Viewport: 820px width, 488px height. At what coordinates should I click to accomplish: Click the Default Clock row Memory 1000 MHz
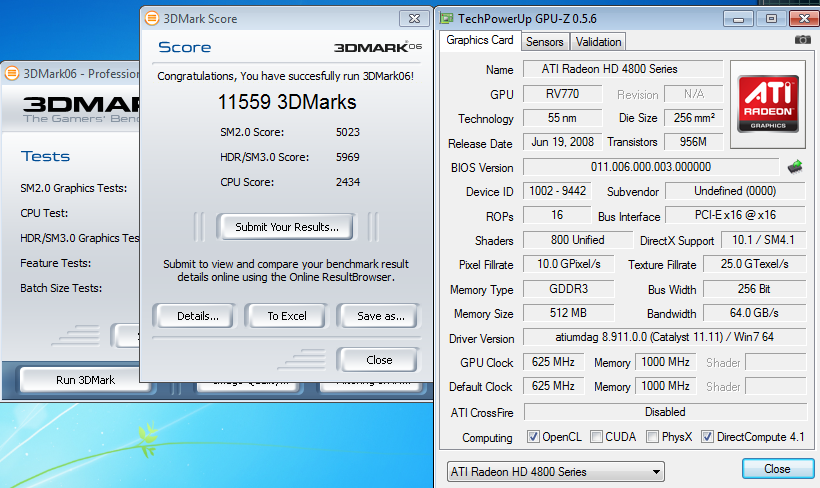pyautogui.click(x=665, y=386)
